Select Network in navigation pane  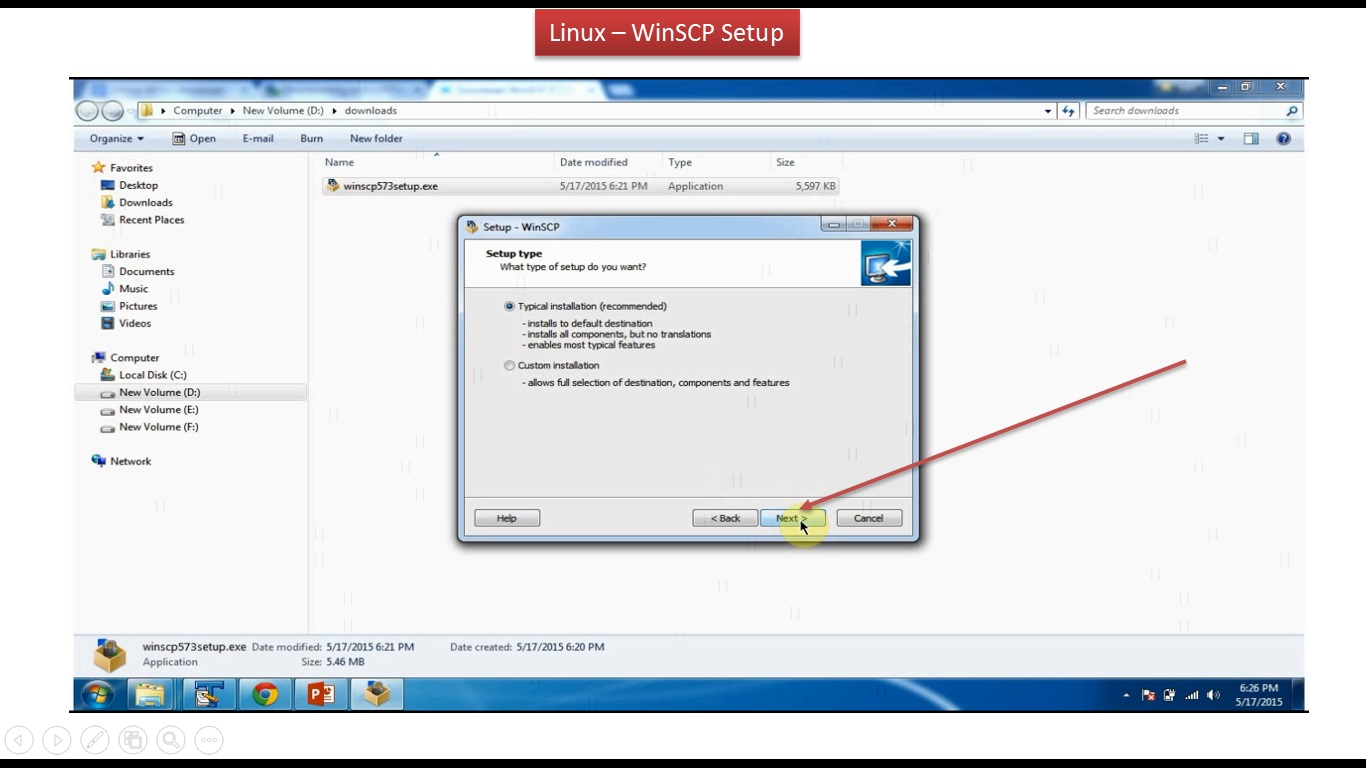pyautogui.click(x=121, y=461)
